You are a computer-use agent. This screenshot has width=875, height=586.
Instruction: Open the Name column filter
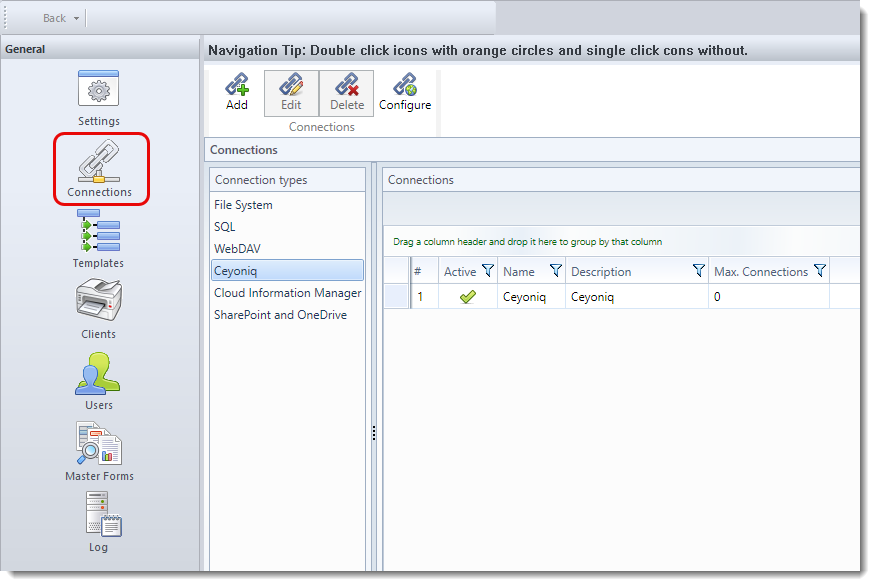tap(555, 271)
